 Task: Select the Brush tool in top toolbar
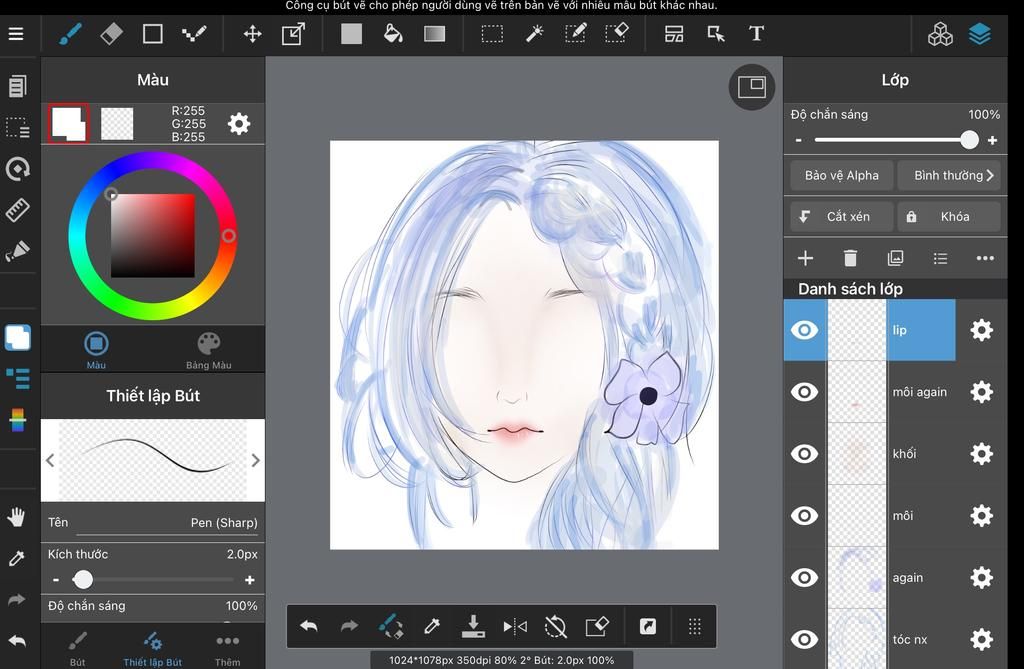(x=70, y=34)
